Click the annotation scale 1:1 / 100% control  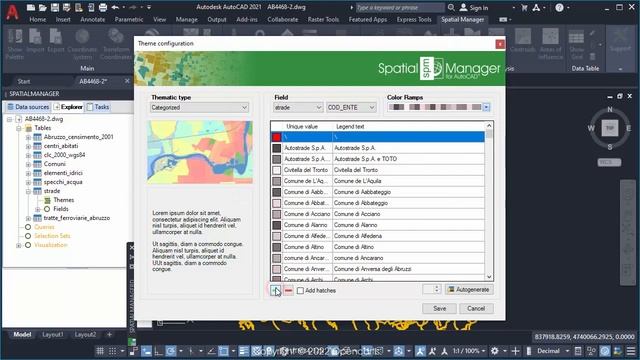(469, 351)
